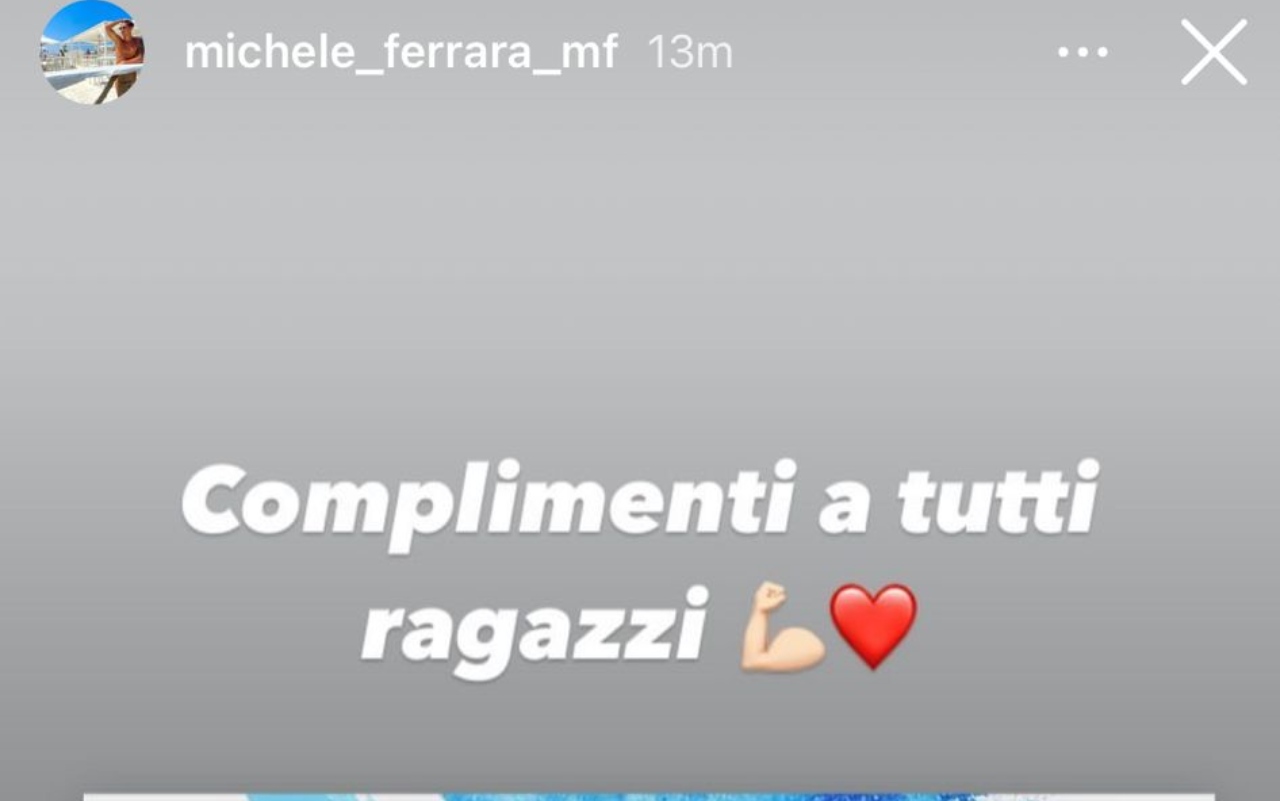1280x801 pixels.
Task: Tap the flexed bicep emoji
Action: 782,627
